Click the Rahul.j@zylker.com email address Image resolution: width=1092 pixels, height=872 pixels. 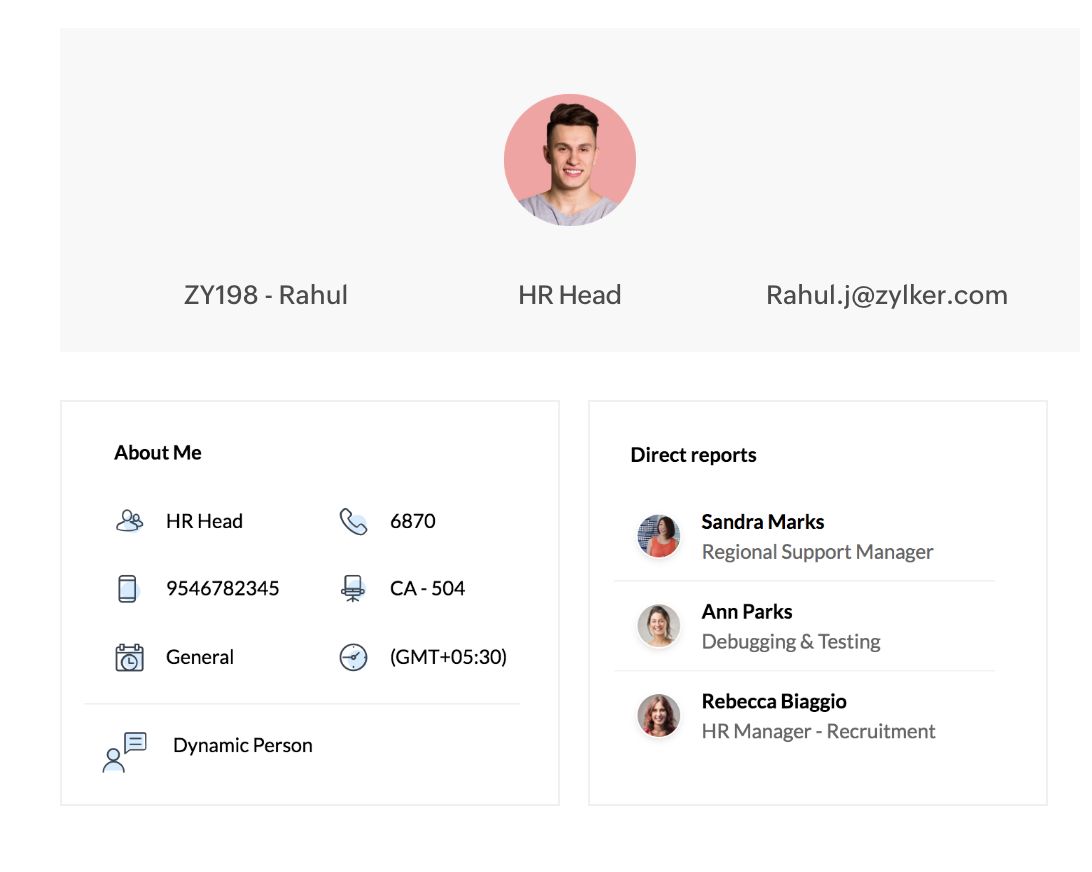coord(886,295)
